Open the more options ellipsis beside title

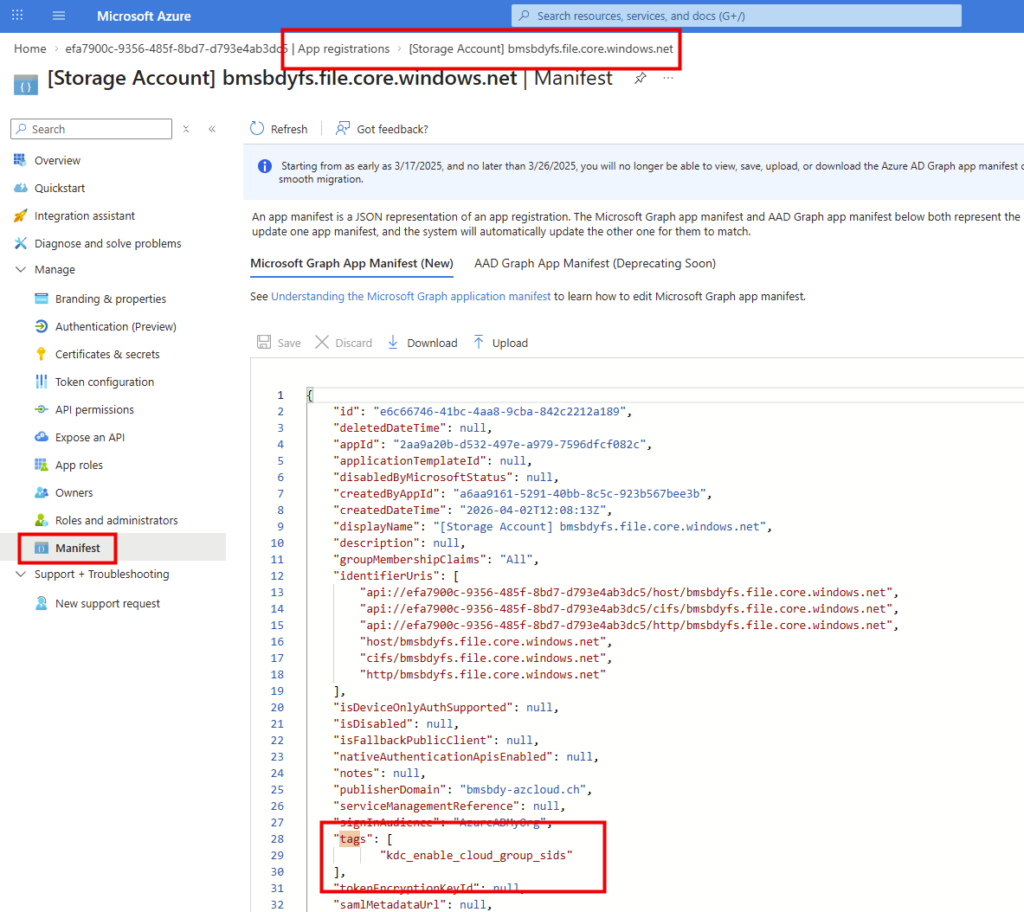668,79
